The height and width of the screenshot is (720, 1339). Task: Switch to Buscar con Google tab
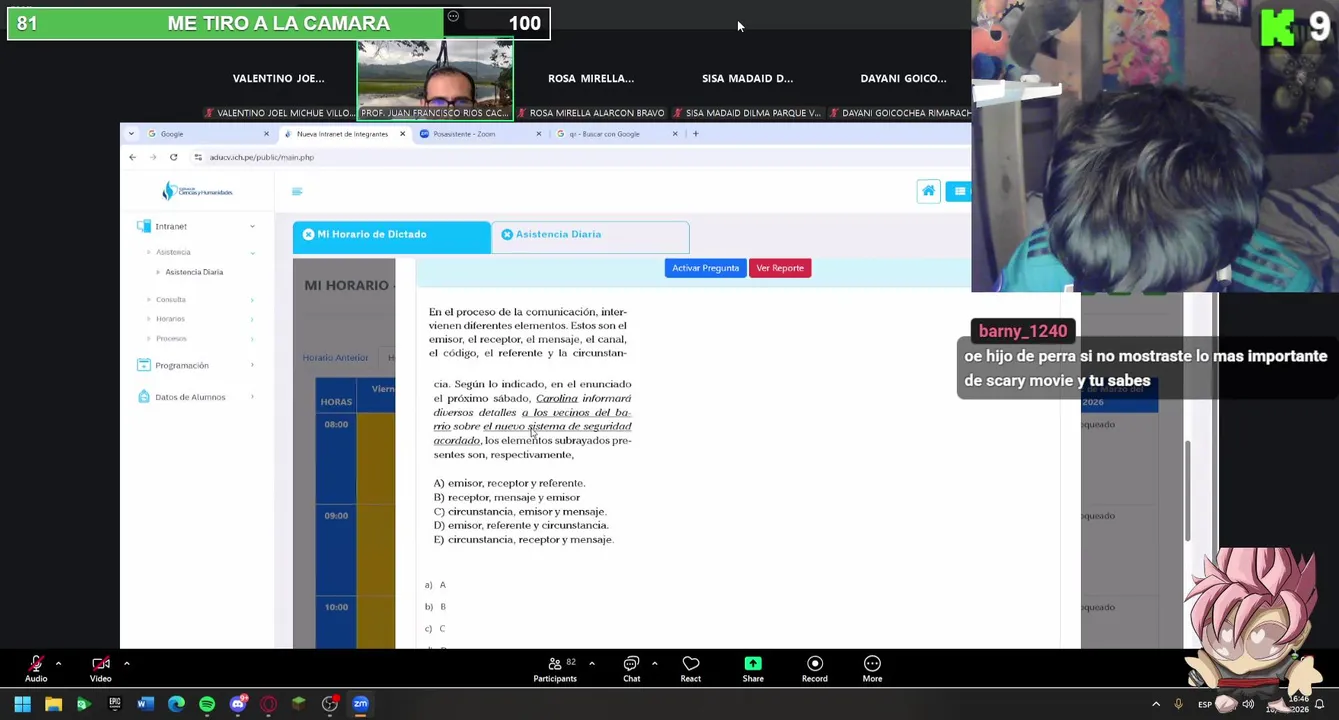[x=617, y=134]
